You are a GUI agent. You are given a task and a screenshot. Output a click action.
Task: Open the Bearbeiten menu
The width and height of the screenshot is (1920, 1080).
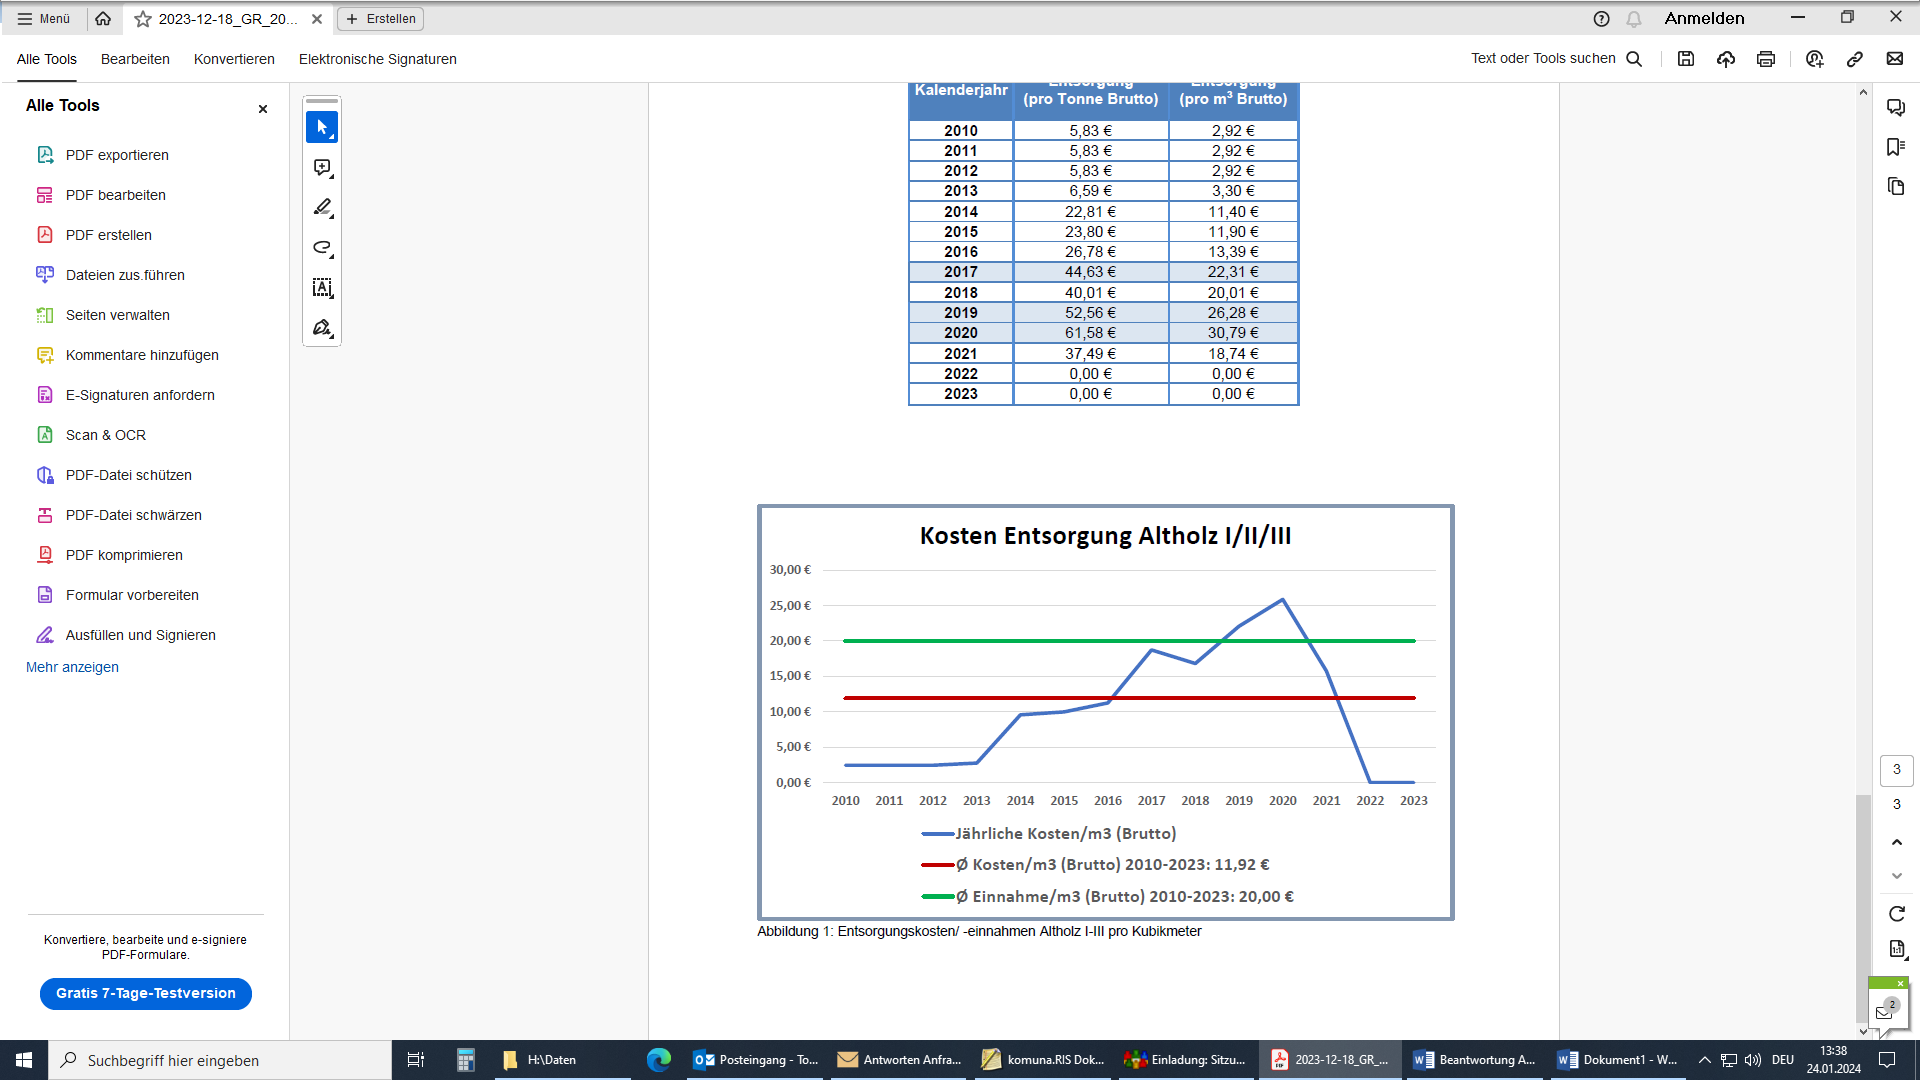pos(135,59)
